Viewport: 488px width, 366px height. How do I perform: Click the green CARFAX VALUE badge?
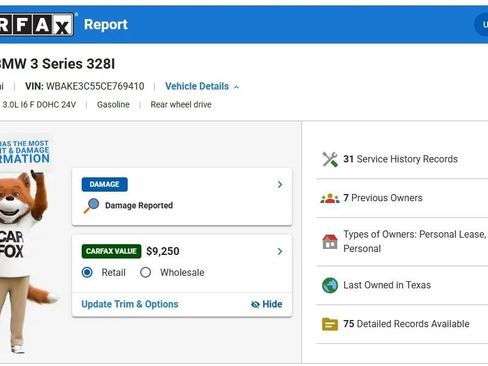click(111, 251)
